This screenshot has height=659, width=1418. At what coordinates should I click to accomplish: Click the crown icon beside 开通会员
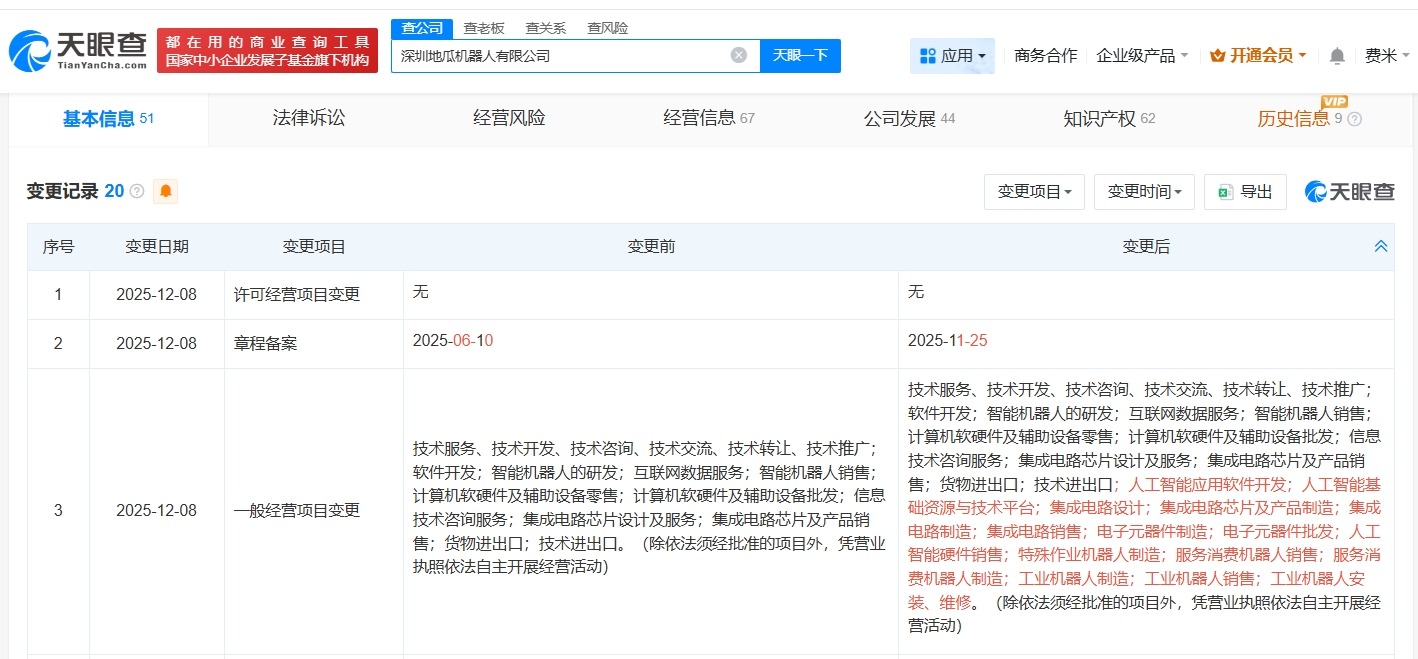tap(1219, 56)
